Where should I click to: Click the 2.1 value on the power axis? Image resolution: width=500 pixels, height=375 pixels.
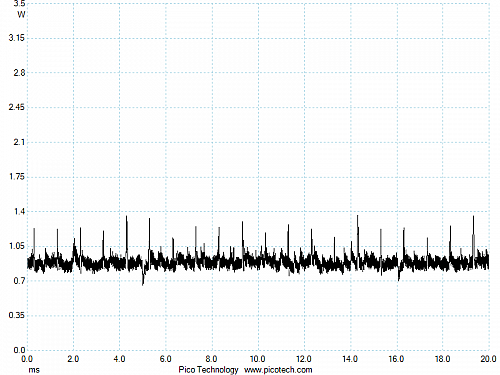point(19,142)
